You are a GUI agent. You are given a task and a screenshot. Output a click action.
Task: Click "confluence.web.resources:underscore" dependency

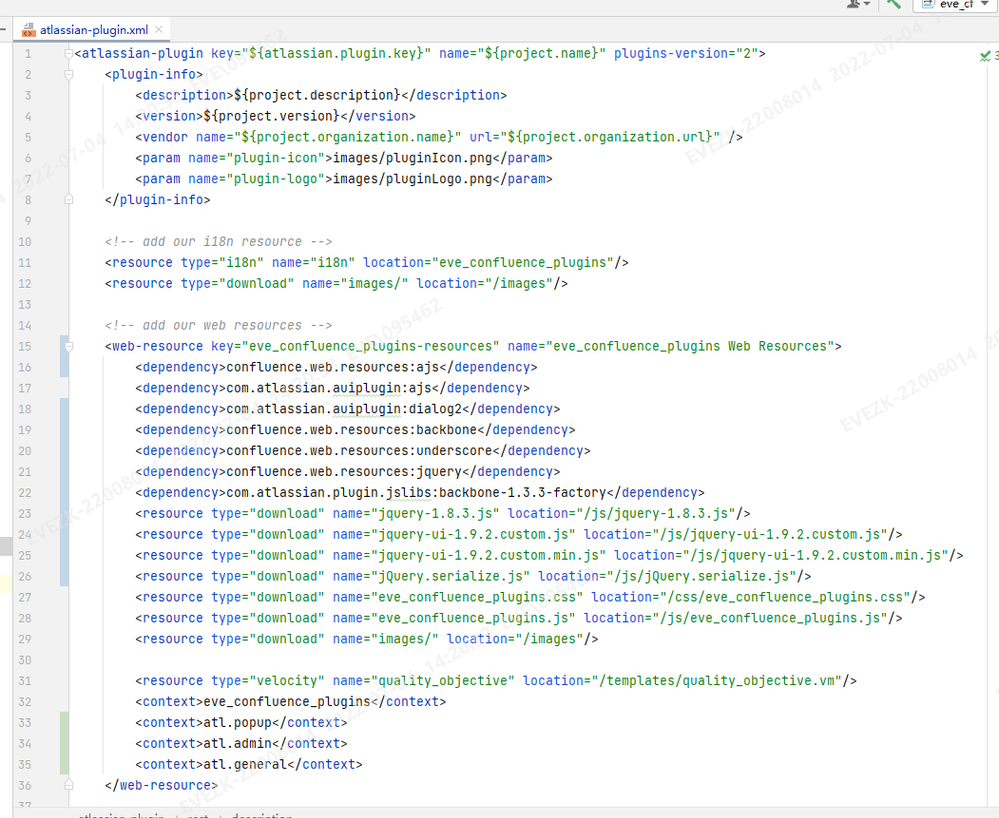(x=359, y=451)
